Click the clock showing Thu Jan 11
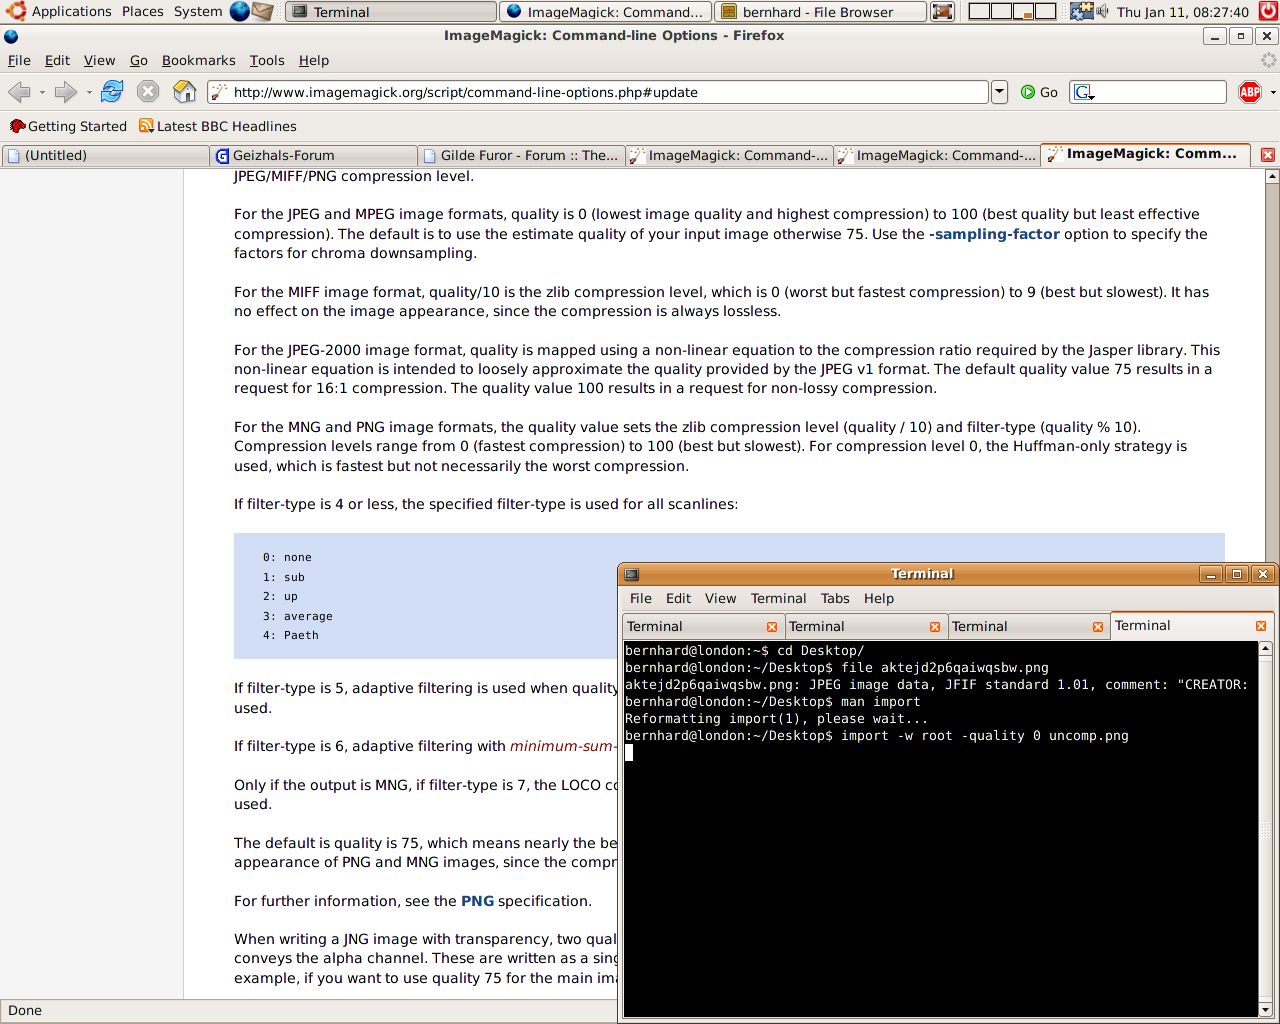1280x1024 pixels. 1182,12
